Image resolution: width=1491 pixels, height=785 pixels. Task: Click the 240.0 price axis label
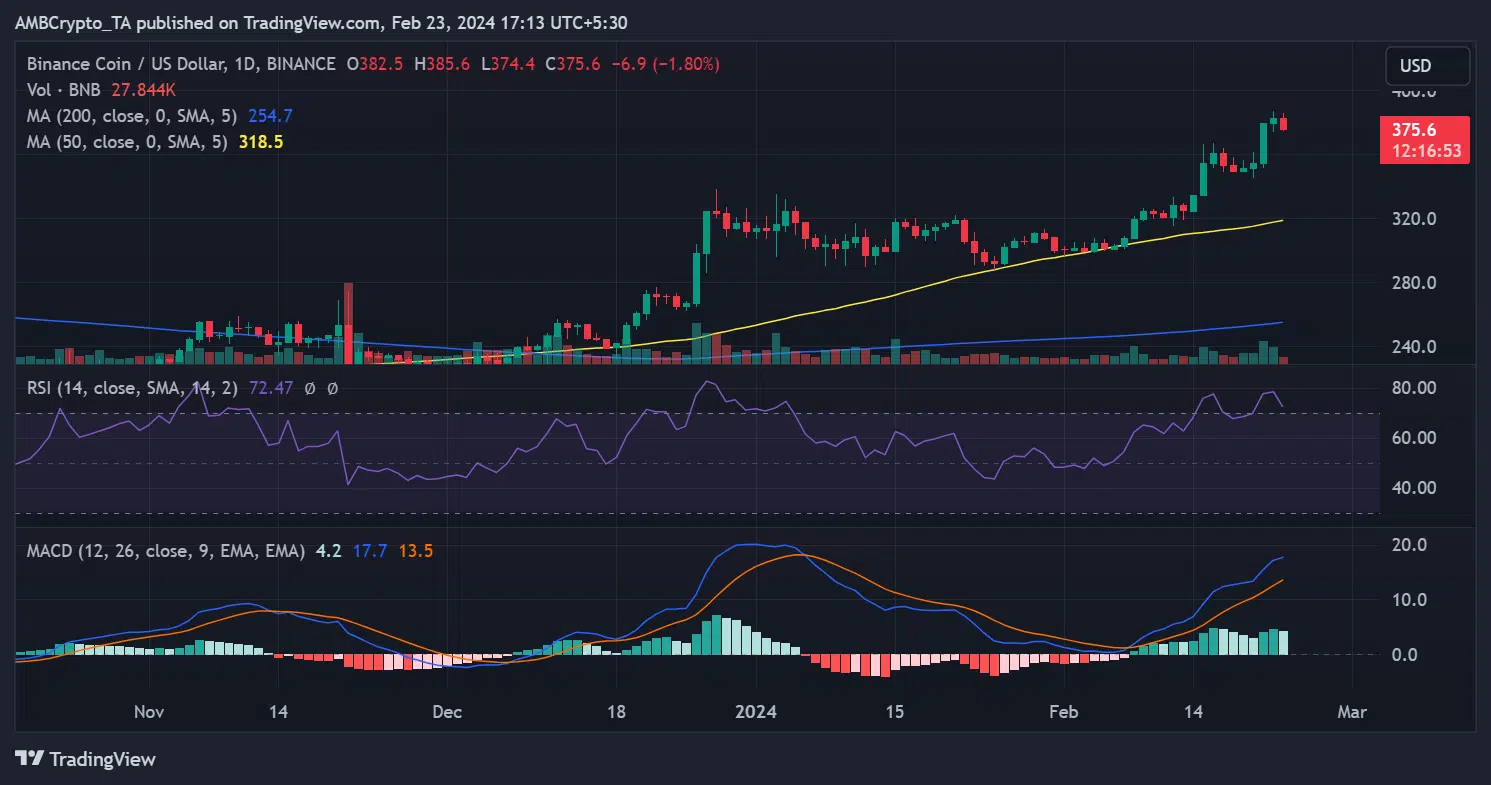pyautogui.click(x=1413, y=347)
